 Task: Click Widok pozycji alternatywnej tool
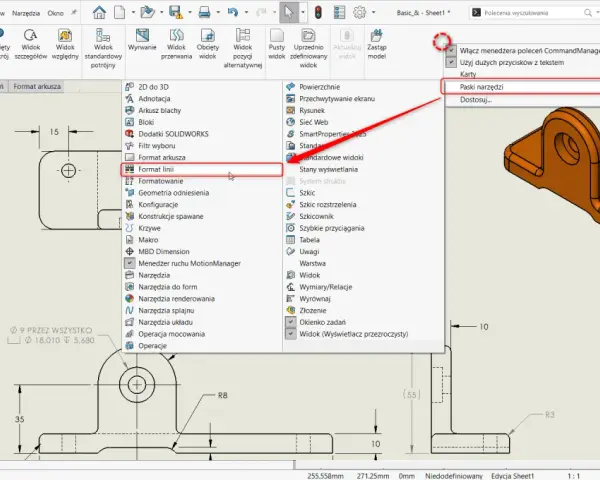[243, 49]
